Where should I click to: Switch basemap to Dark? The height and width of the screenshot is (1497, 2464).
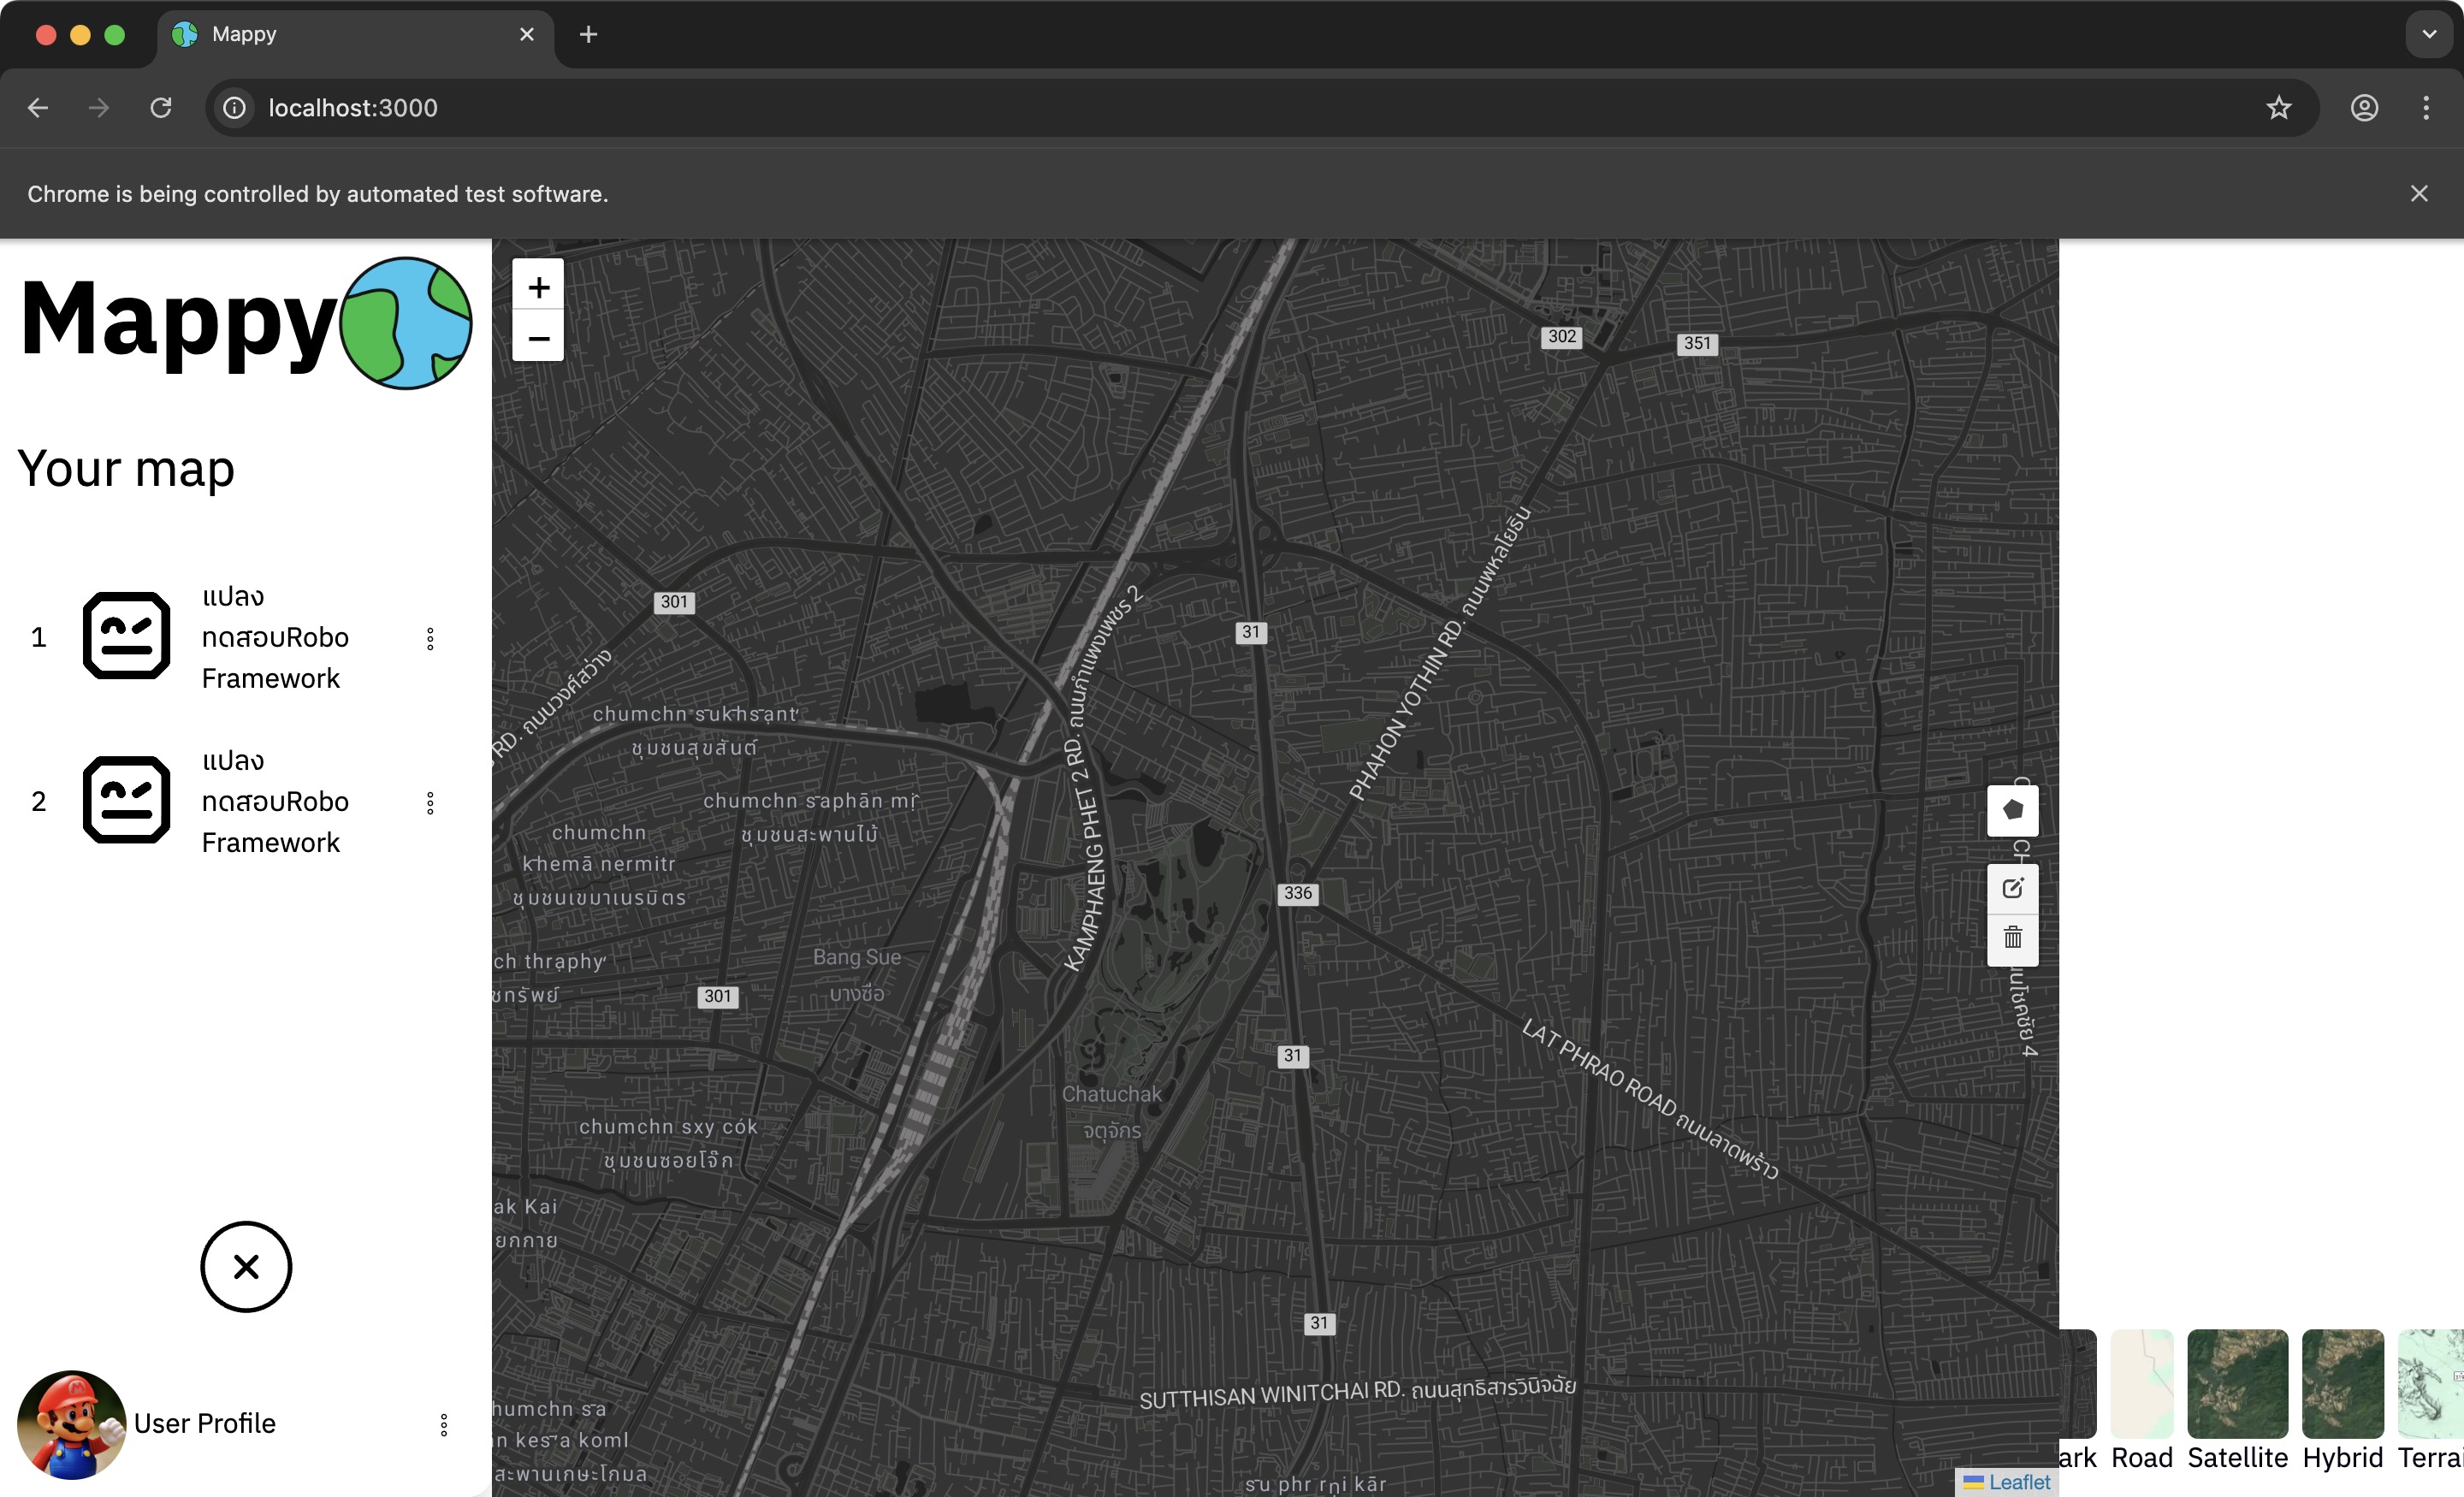pos(2078,1401)
